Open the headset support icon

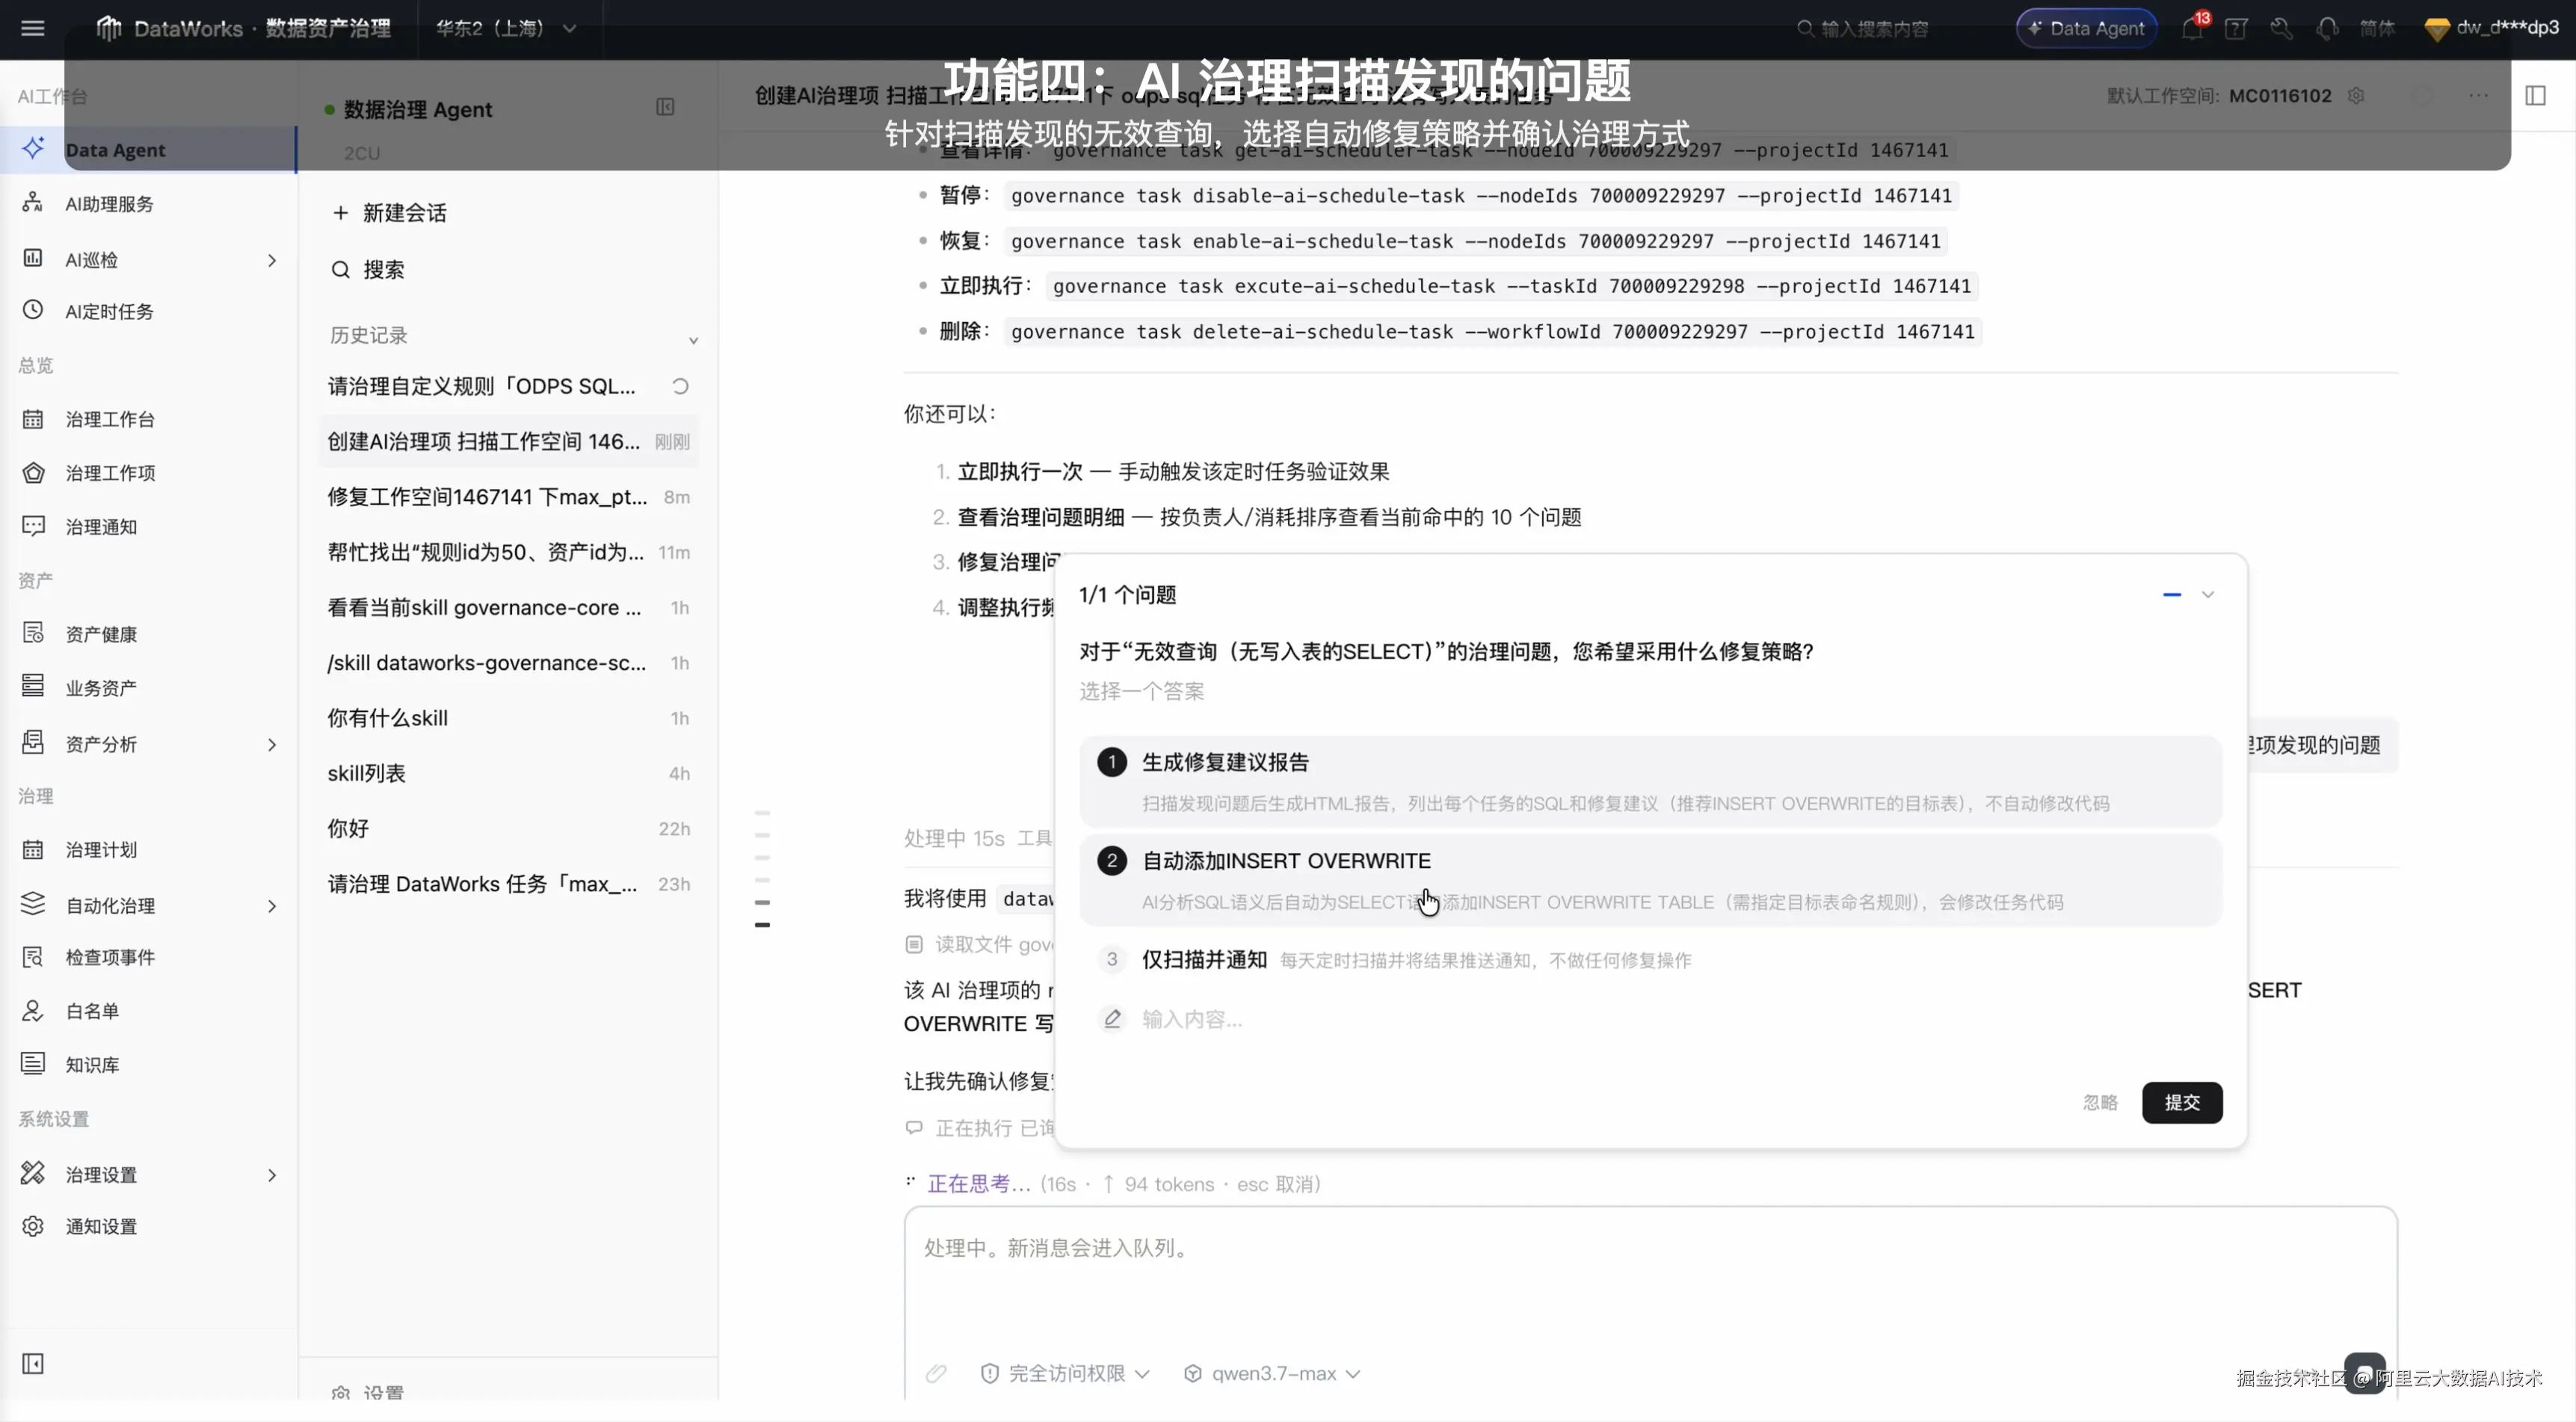coord(2327,28)
